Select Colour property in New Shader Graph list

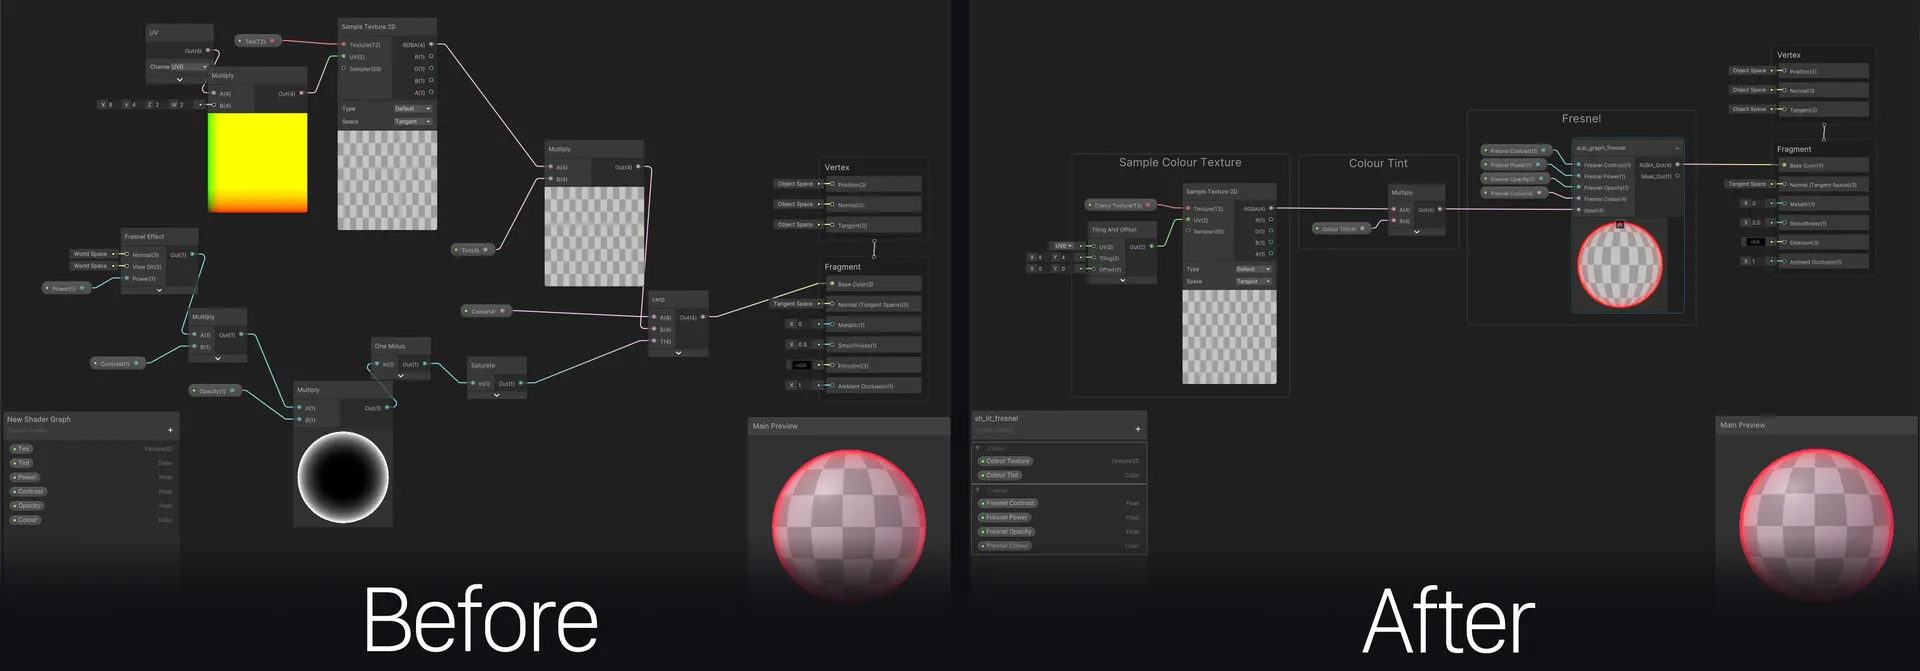click(x=25, y=520)
